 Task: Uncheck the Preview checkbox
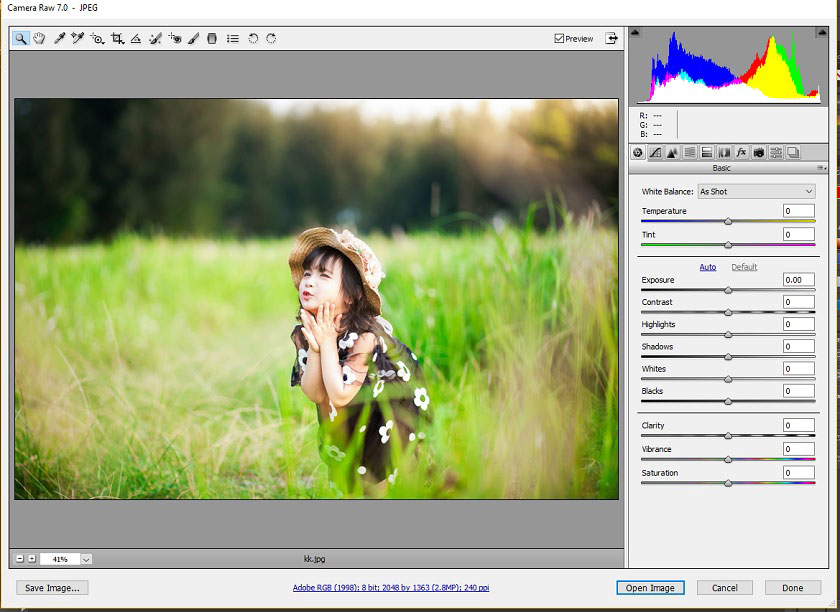point(559,39)
